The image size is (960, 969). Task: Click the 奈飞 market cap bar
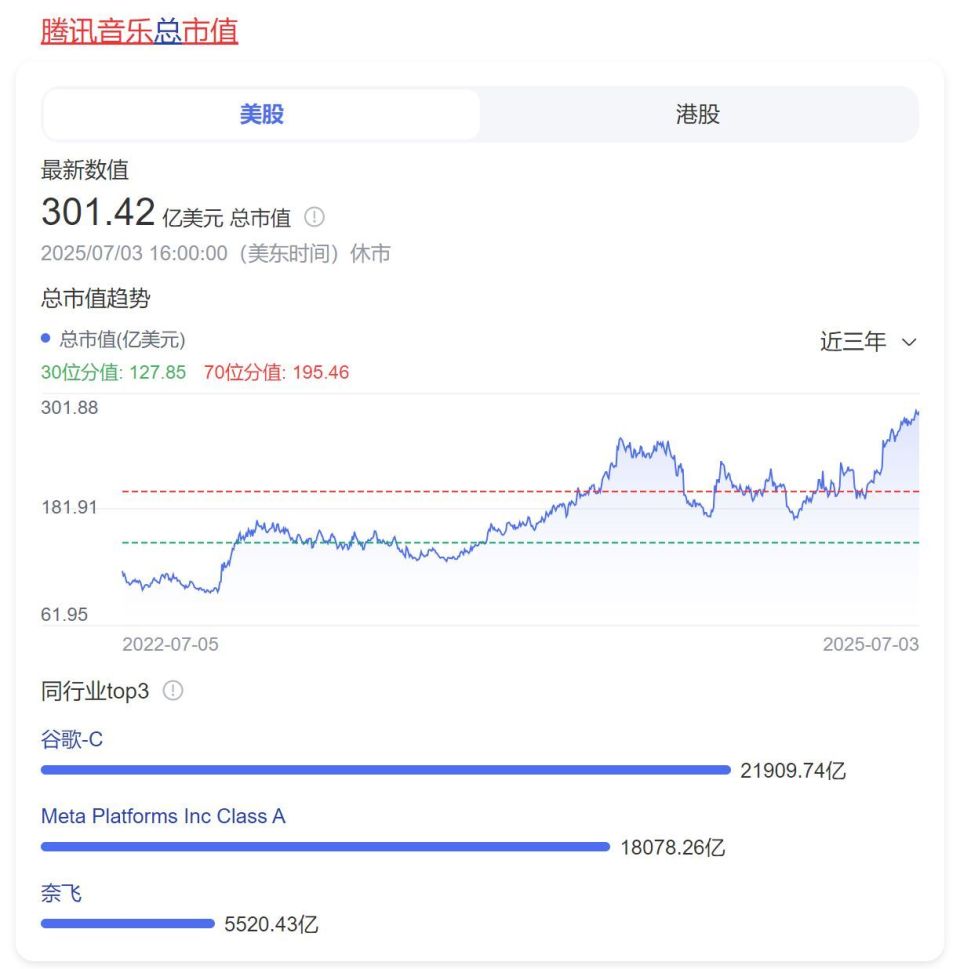pos(128,923)
